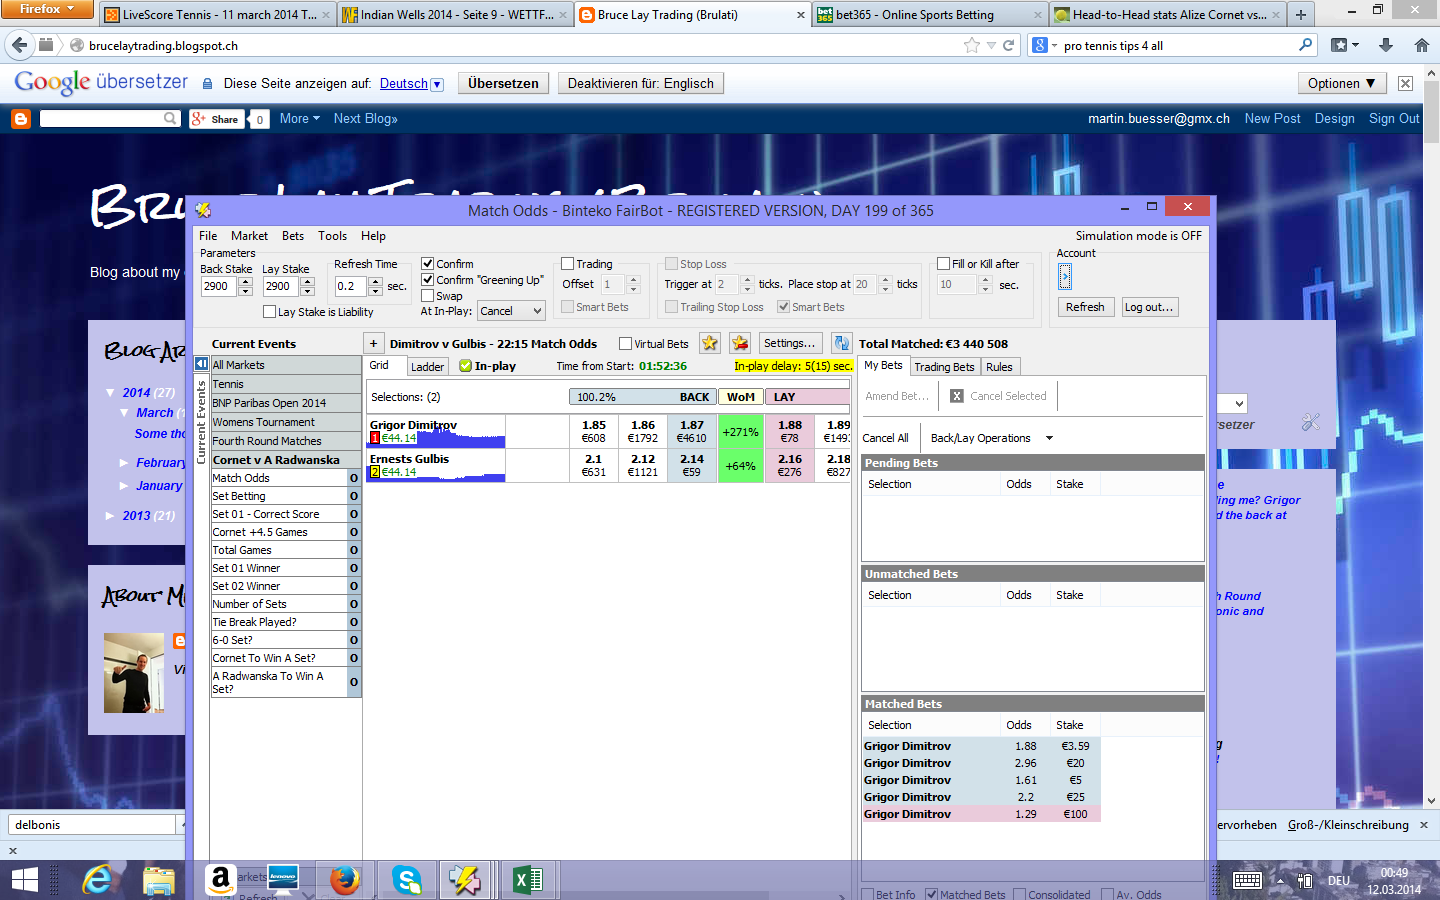Open the Amazon taskbar icon
The image size is (1440, 900).
220,880
